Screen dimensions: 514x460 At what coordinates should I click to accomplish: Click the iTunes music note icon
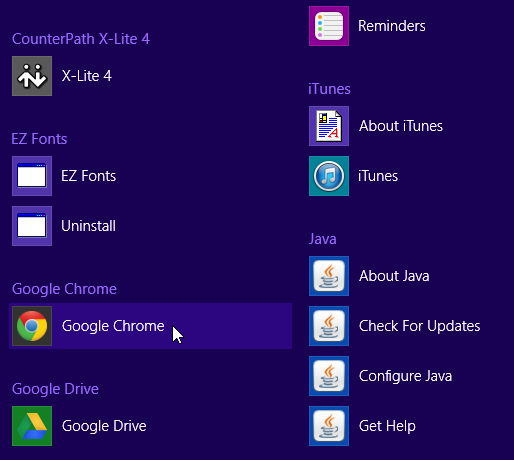point(329,176)
